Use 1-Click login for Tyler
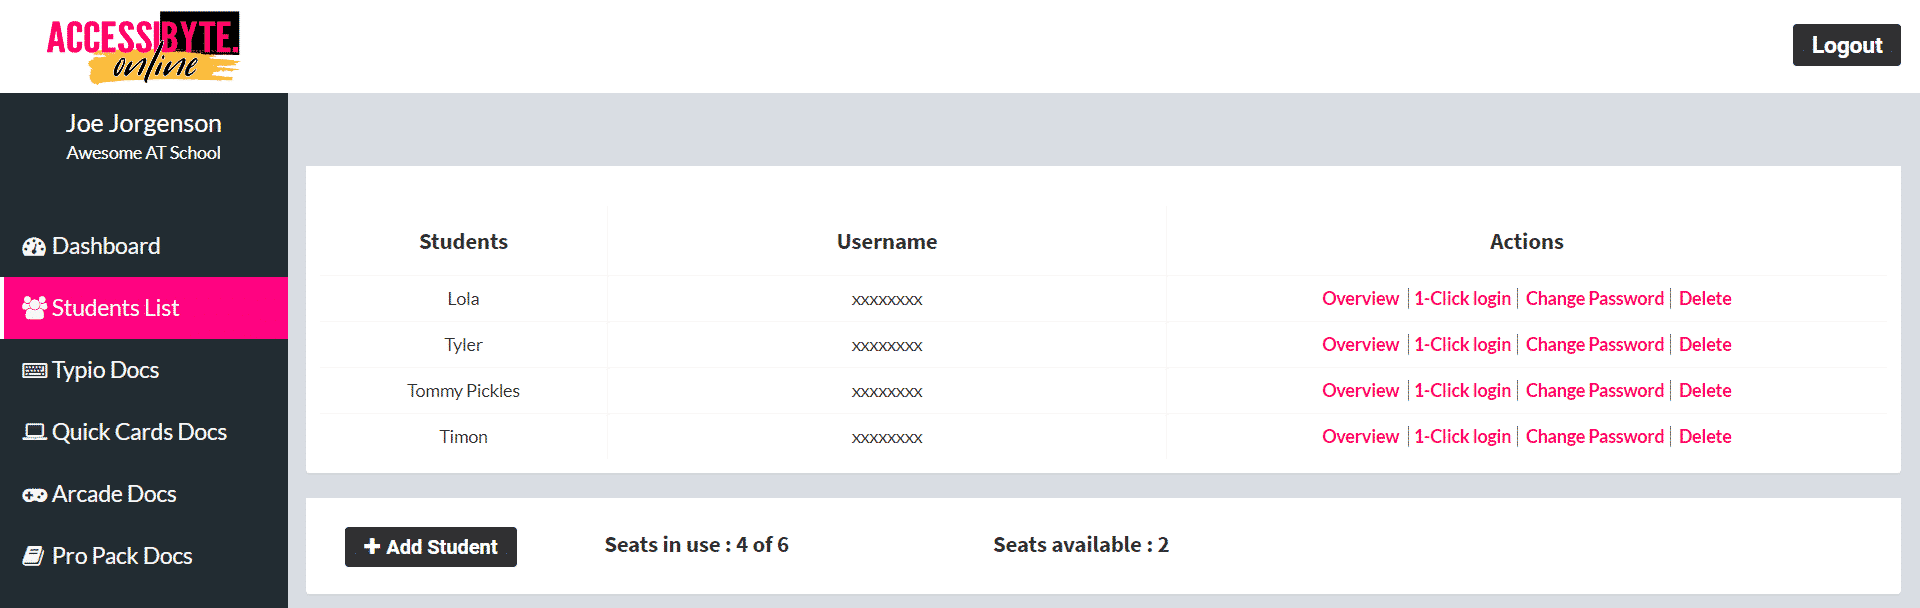Screen dimensions: 1920x608 pyautogui.click(x=1462, y=344)
